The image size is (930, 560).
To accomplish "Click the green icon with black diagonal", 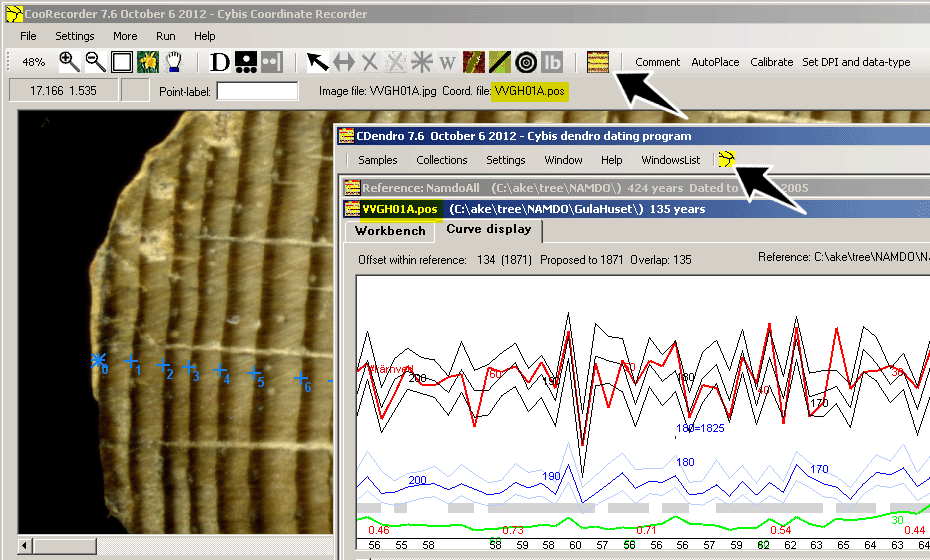I will pyautogui.click(x=499, y=62).
